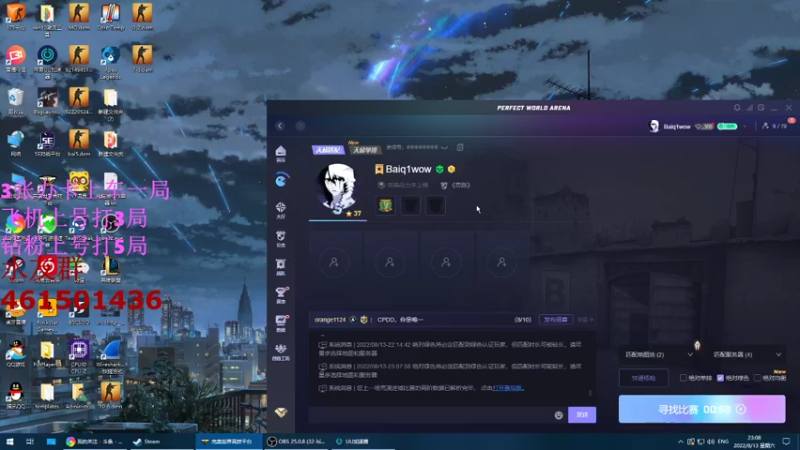The height and width of the screenshot is (450, 800).
Task: Open the settings icon next to the signal bars
Action: [761, 108]
